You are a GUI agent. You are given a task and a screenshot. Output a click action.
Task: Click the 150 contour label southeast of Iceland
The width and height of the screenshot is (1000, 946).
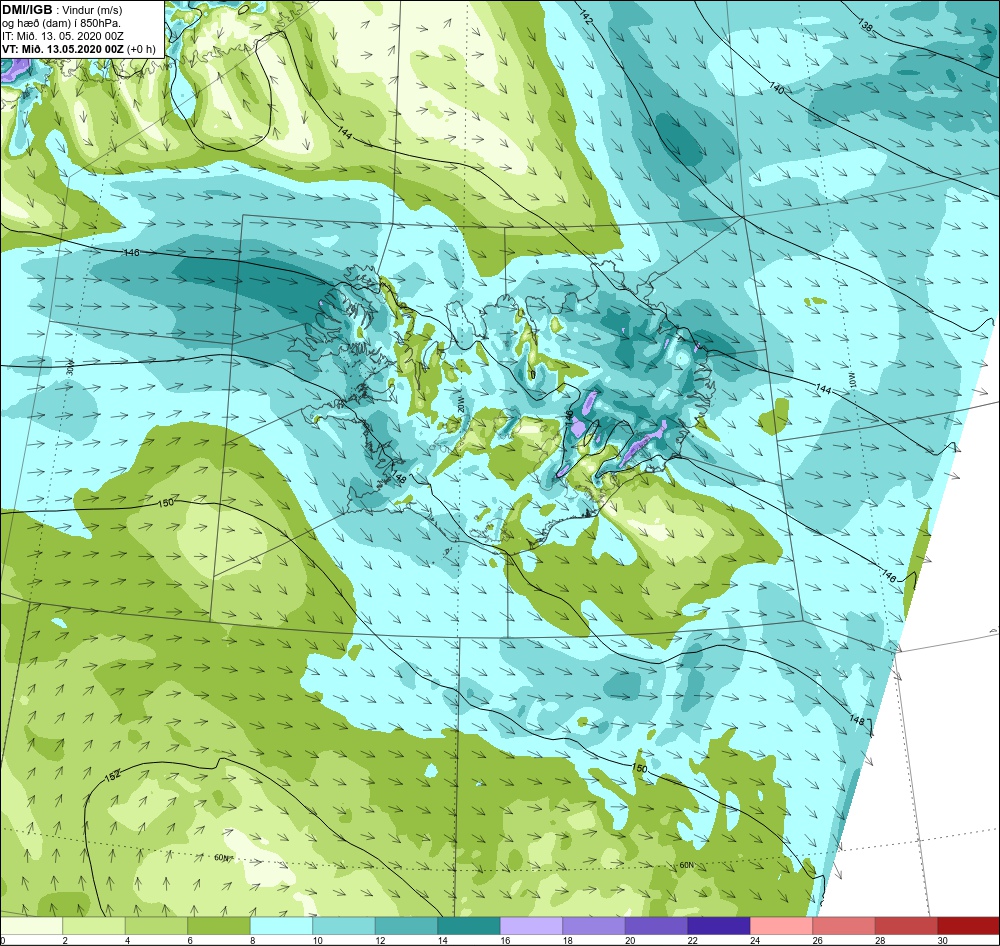pos(640,769)
